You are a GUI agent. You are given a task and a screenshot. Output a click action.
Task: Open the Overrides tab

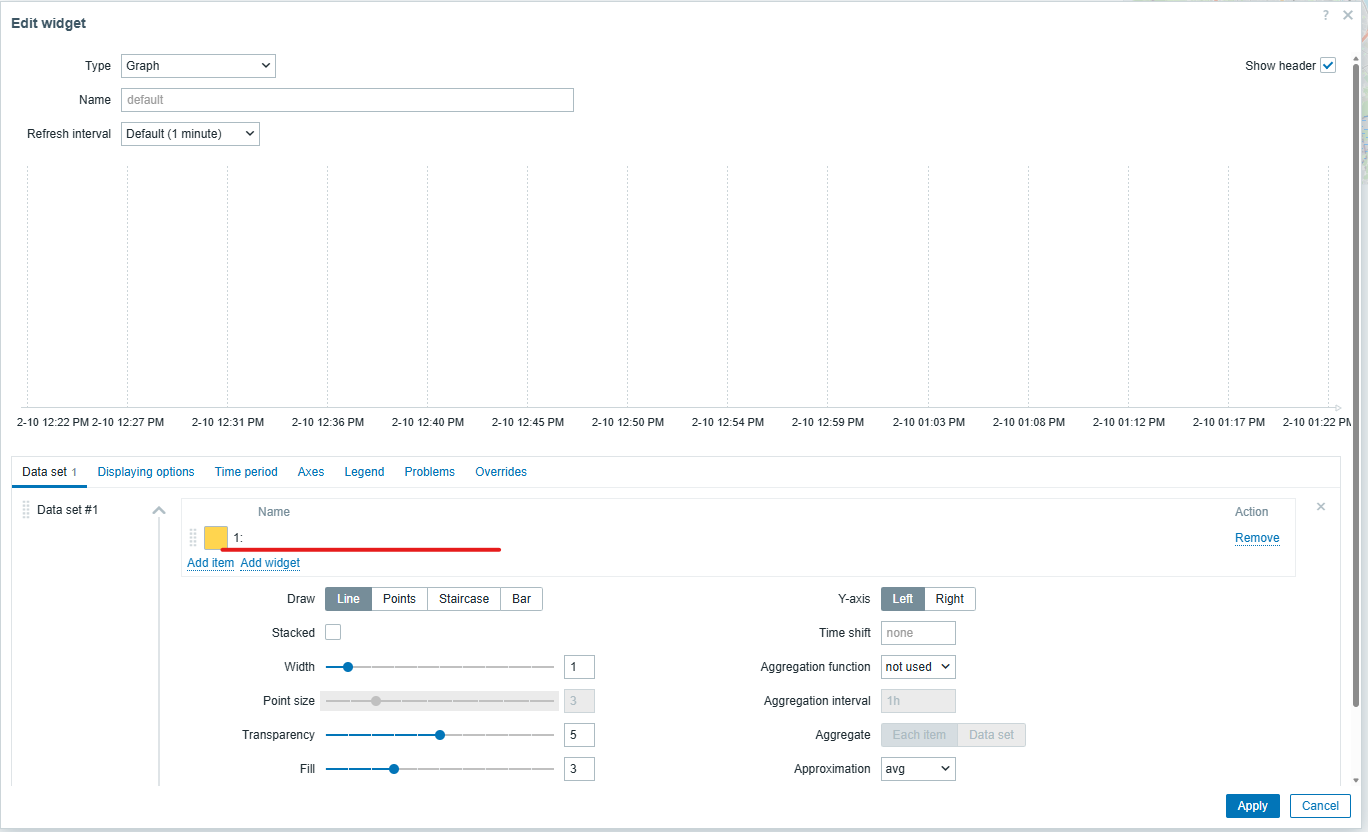tap(501, 472)
